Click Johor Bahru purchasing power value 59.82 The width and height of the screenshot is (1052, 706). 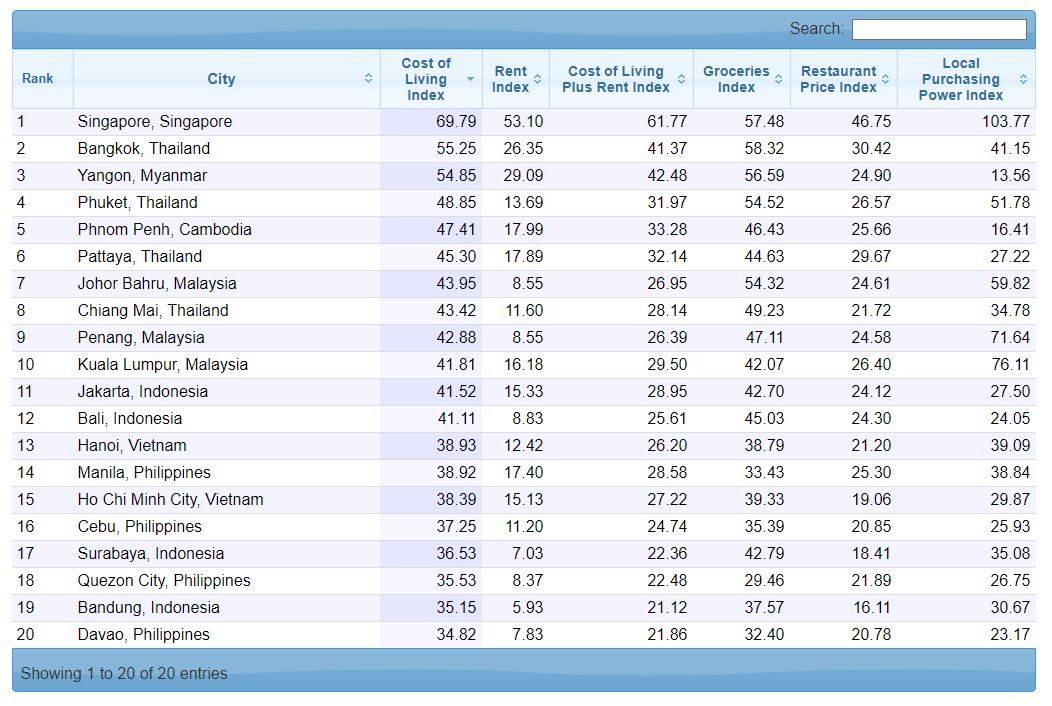coord(1010,284)
